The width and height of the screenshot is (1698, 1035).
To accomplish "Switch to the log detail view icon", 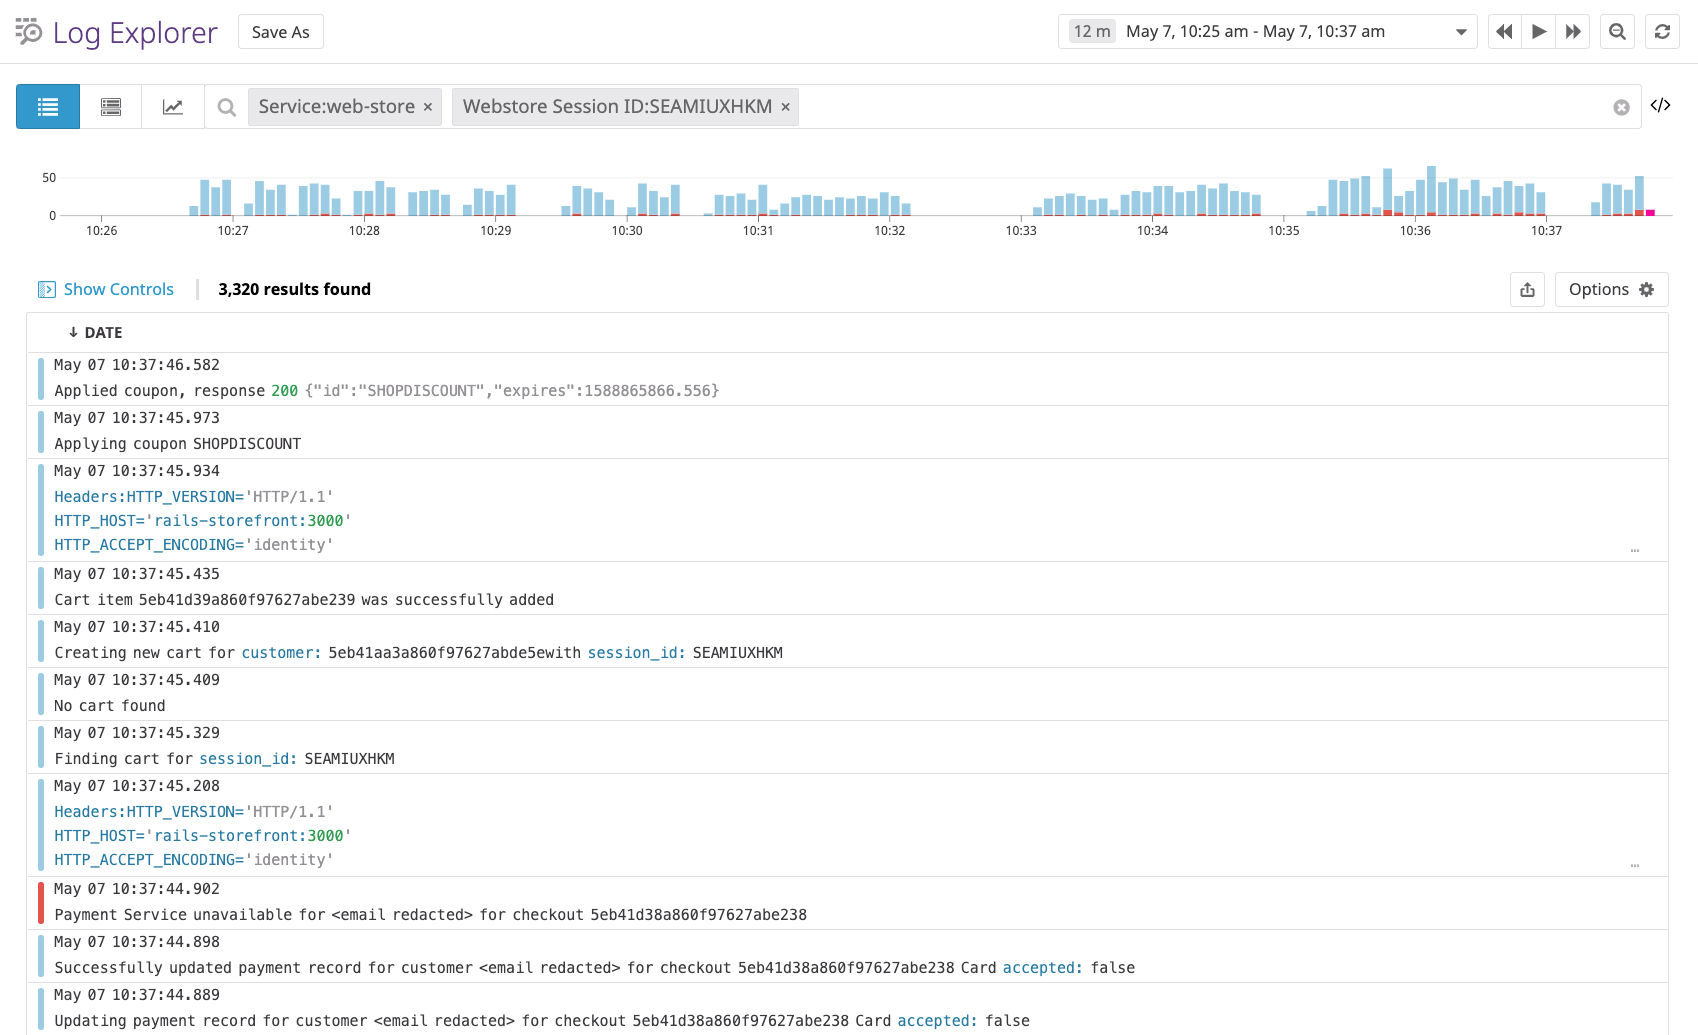I will click(x=110, y=106).
